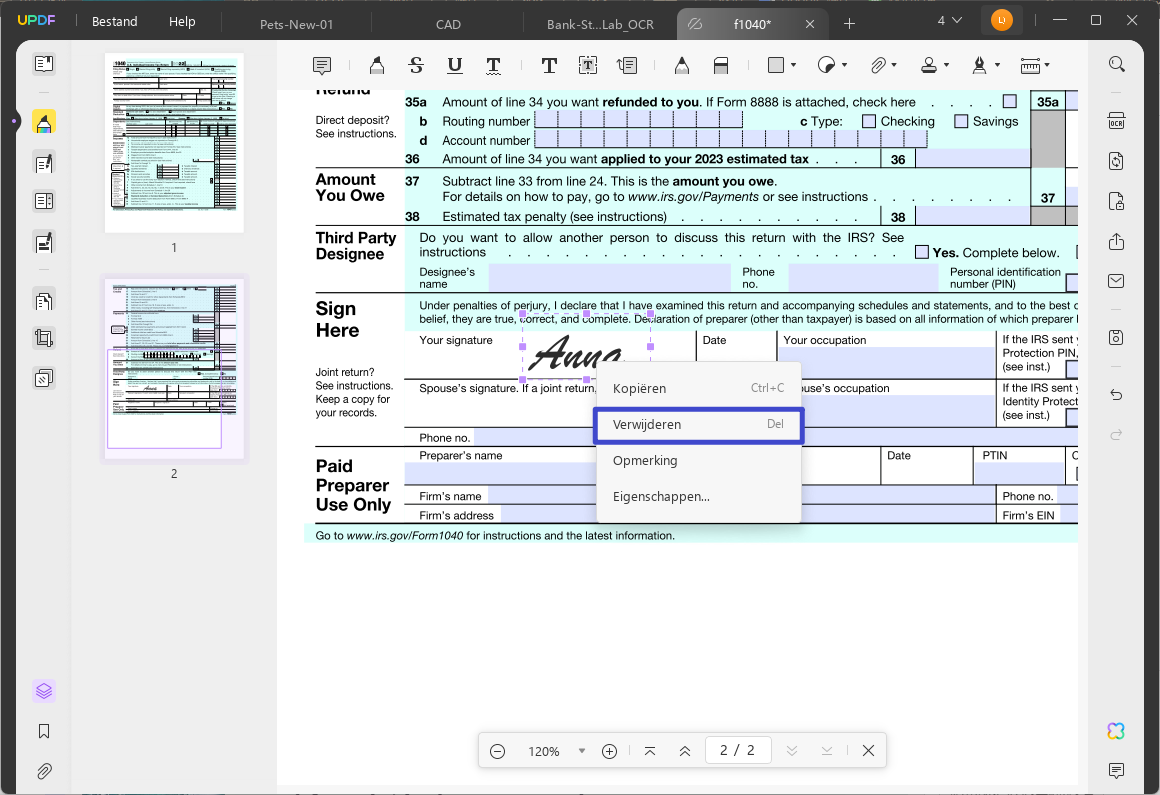The width and height of the screenshot is (1160, 795).
Task: Switch to the Pets-New-01 tab
Action: (x=297, y=24)
